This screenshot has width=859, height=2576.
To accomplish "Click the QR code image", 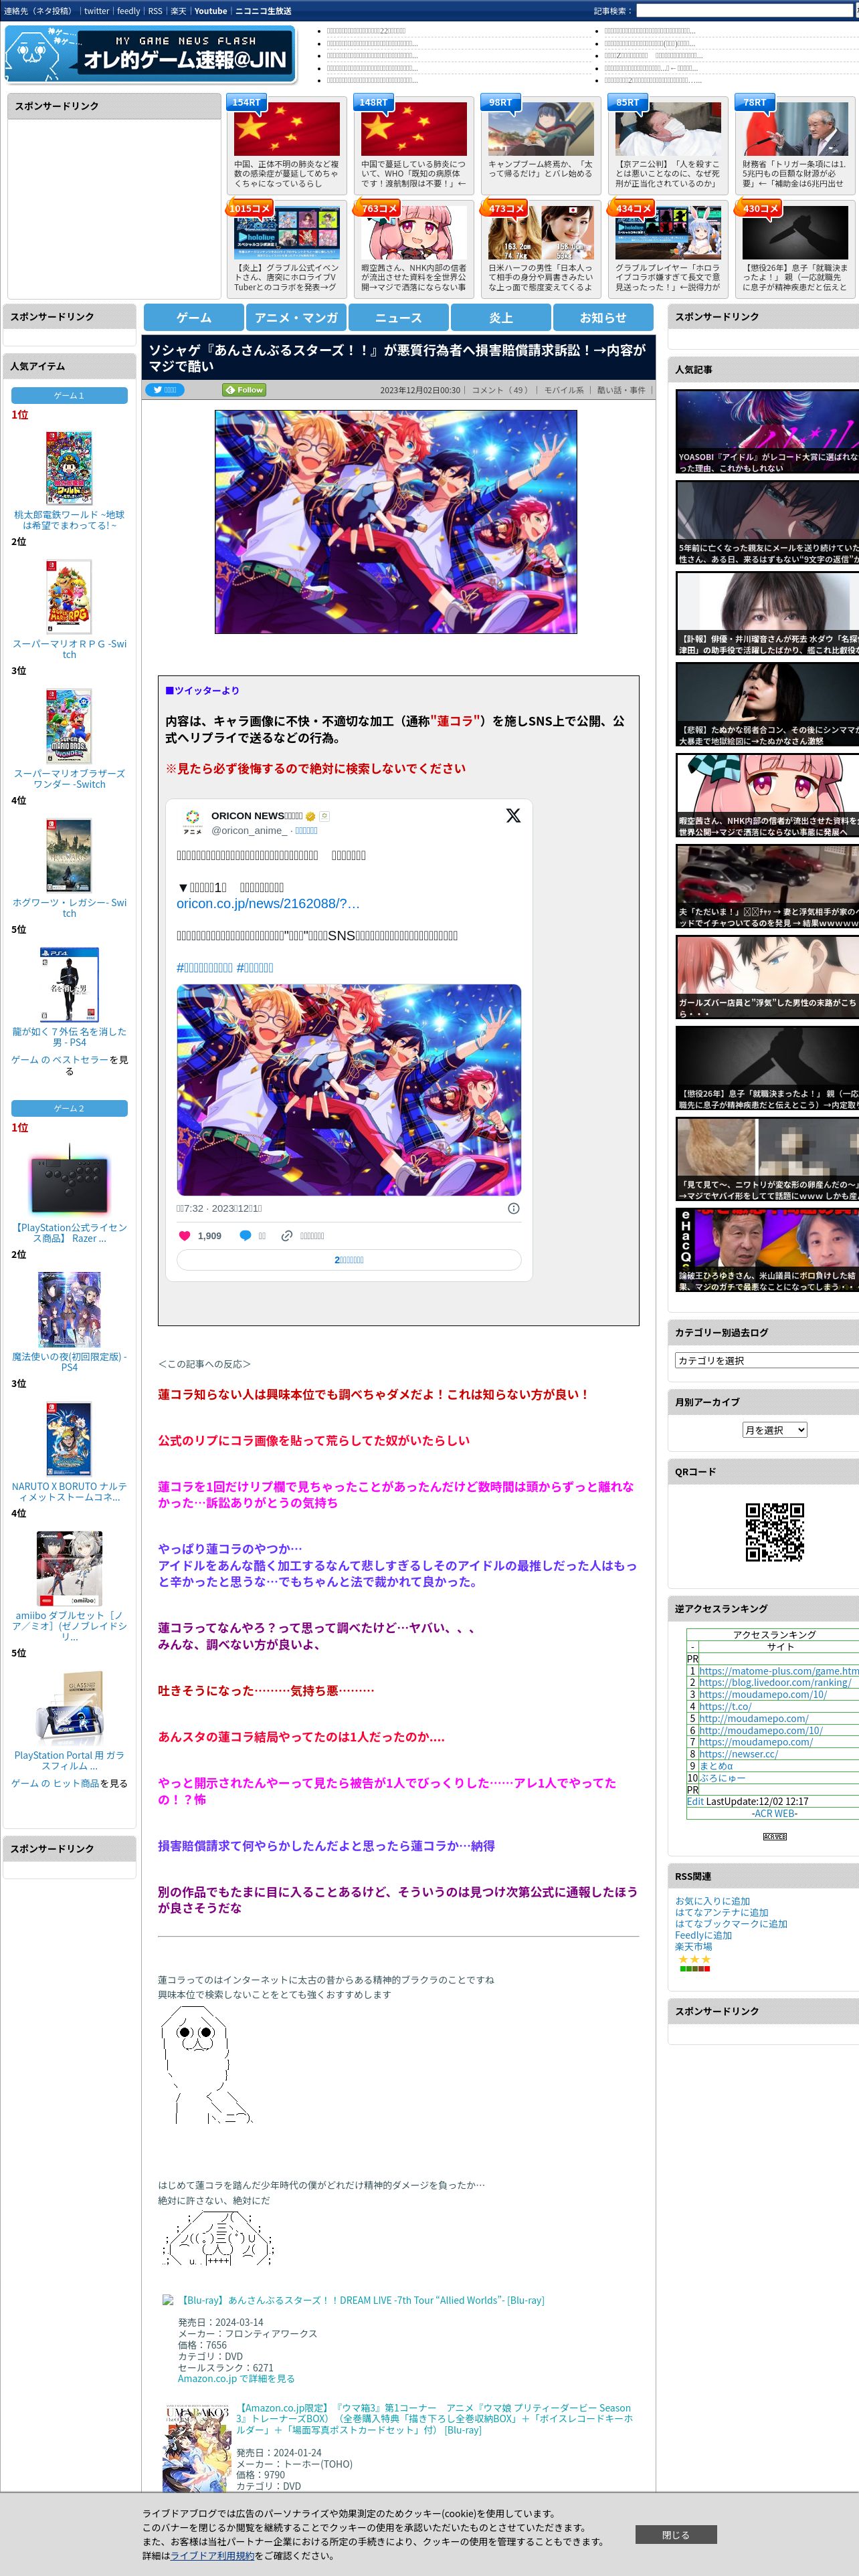I will tap(774, 1531).
